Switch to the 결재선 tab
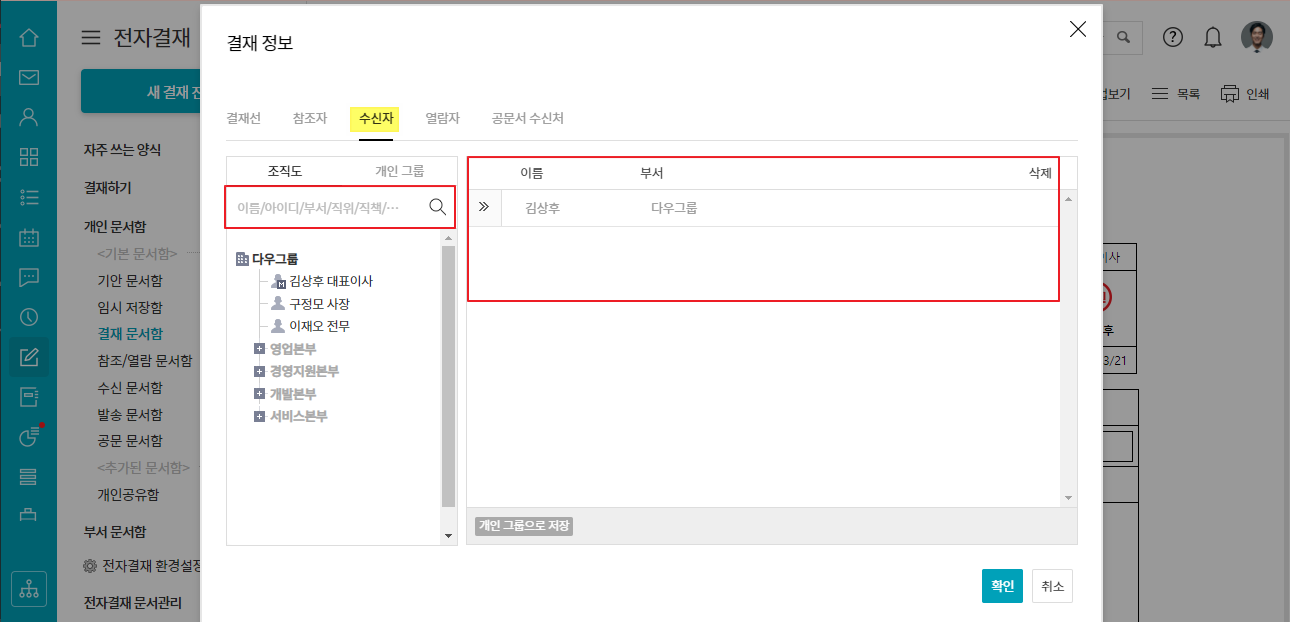 (x=244, y=118)
